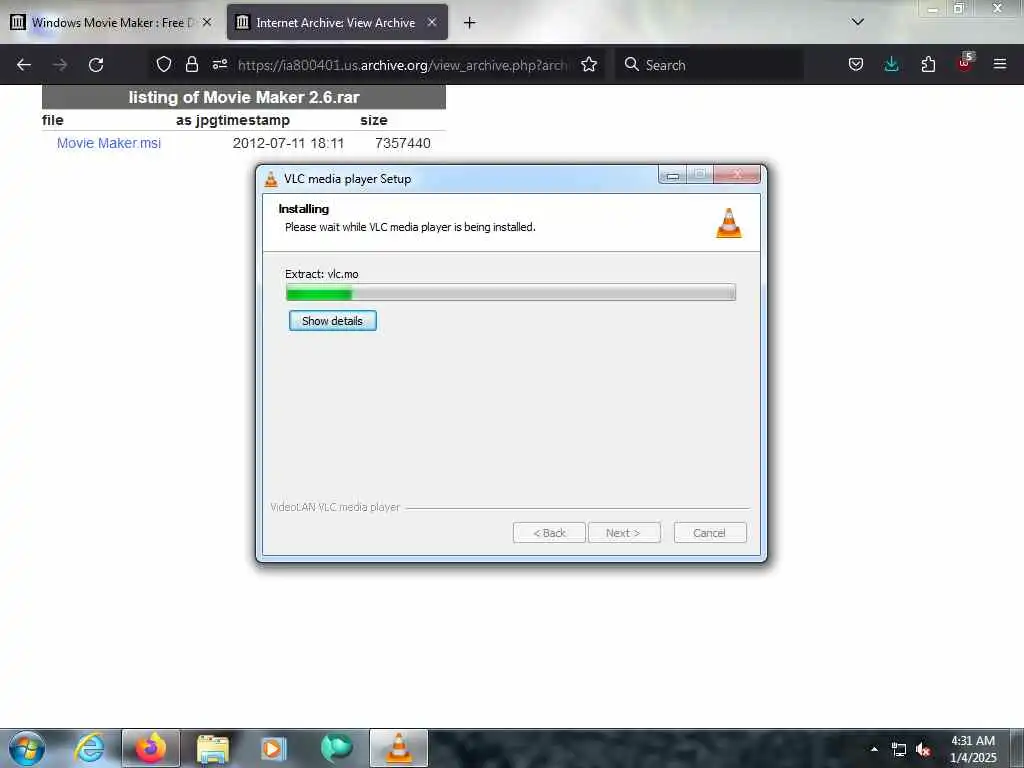Click the Back button in VLC Setup
Image resolution: width=1024 pixels, height=768 pixels.
(549, 533)
